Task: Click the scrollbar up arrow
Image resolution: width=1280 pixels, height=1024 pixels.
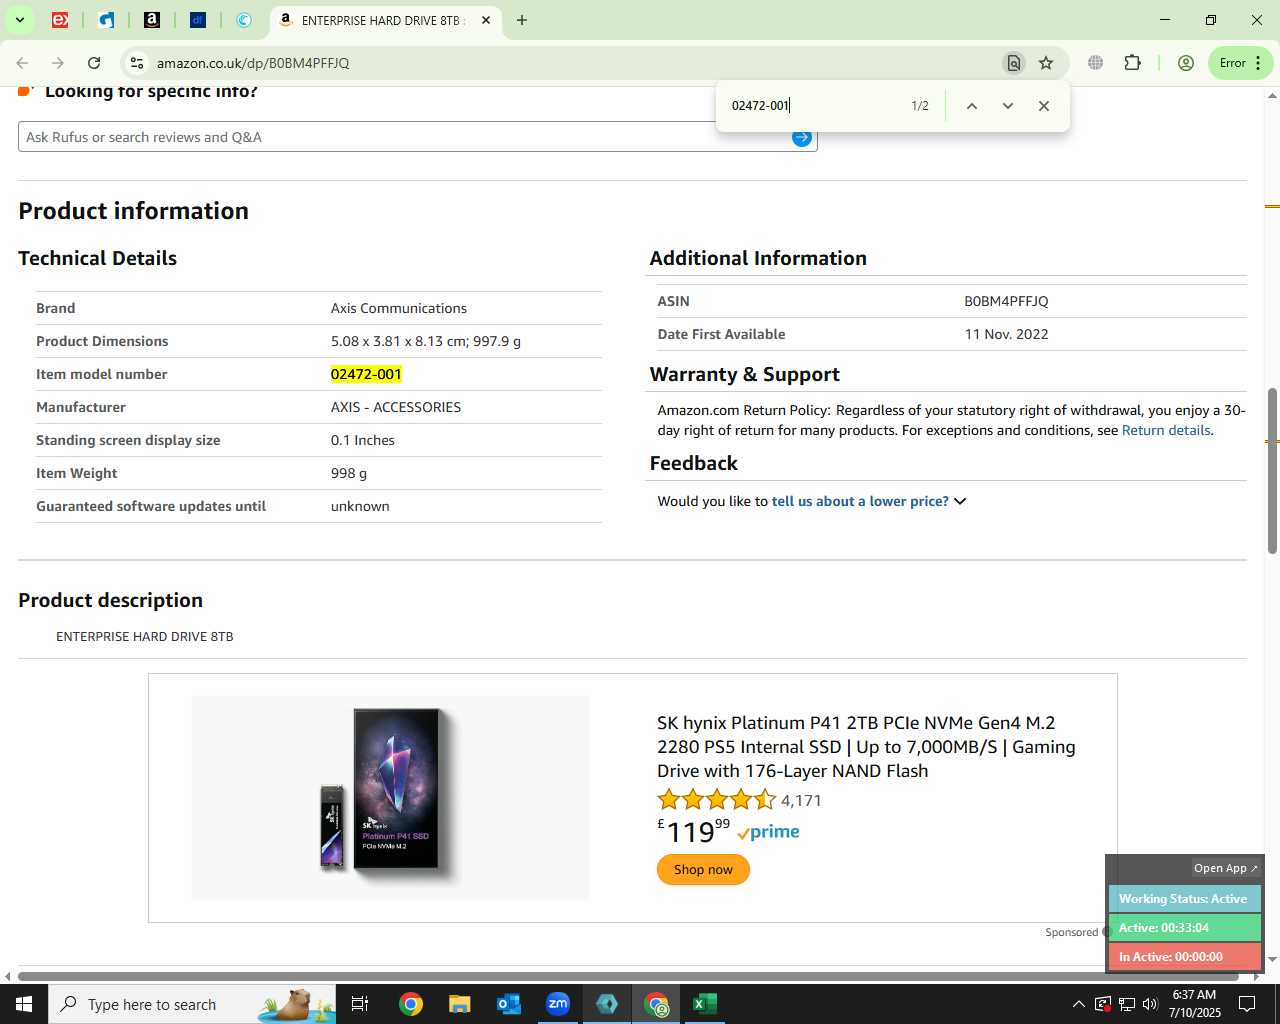Action: point(1272,96)
